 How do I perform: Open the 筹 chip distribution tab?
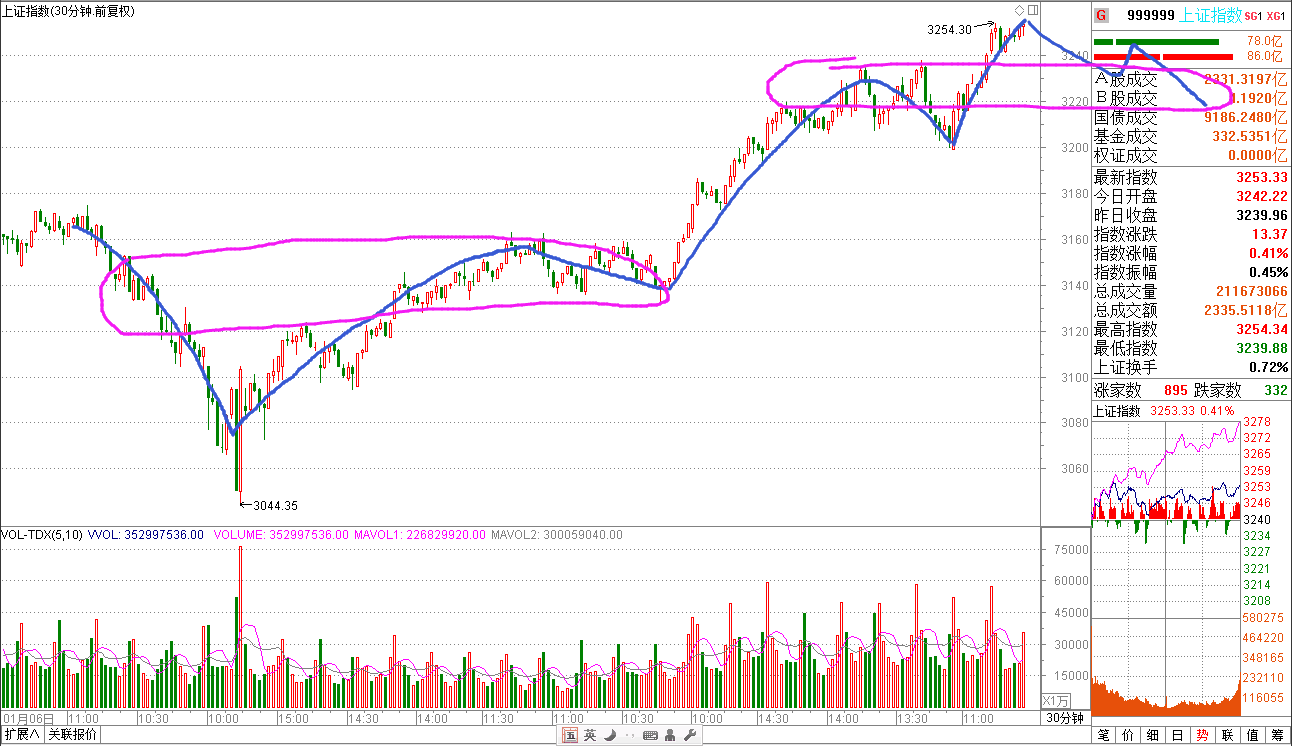pos(1277,736)
